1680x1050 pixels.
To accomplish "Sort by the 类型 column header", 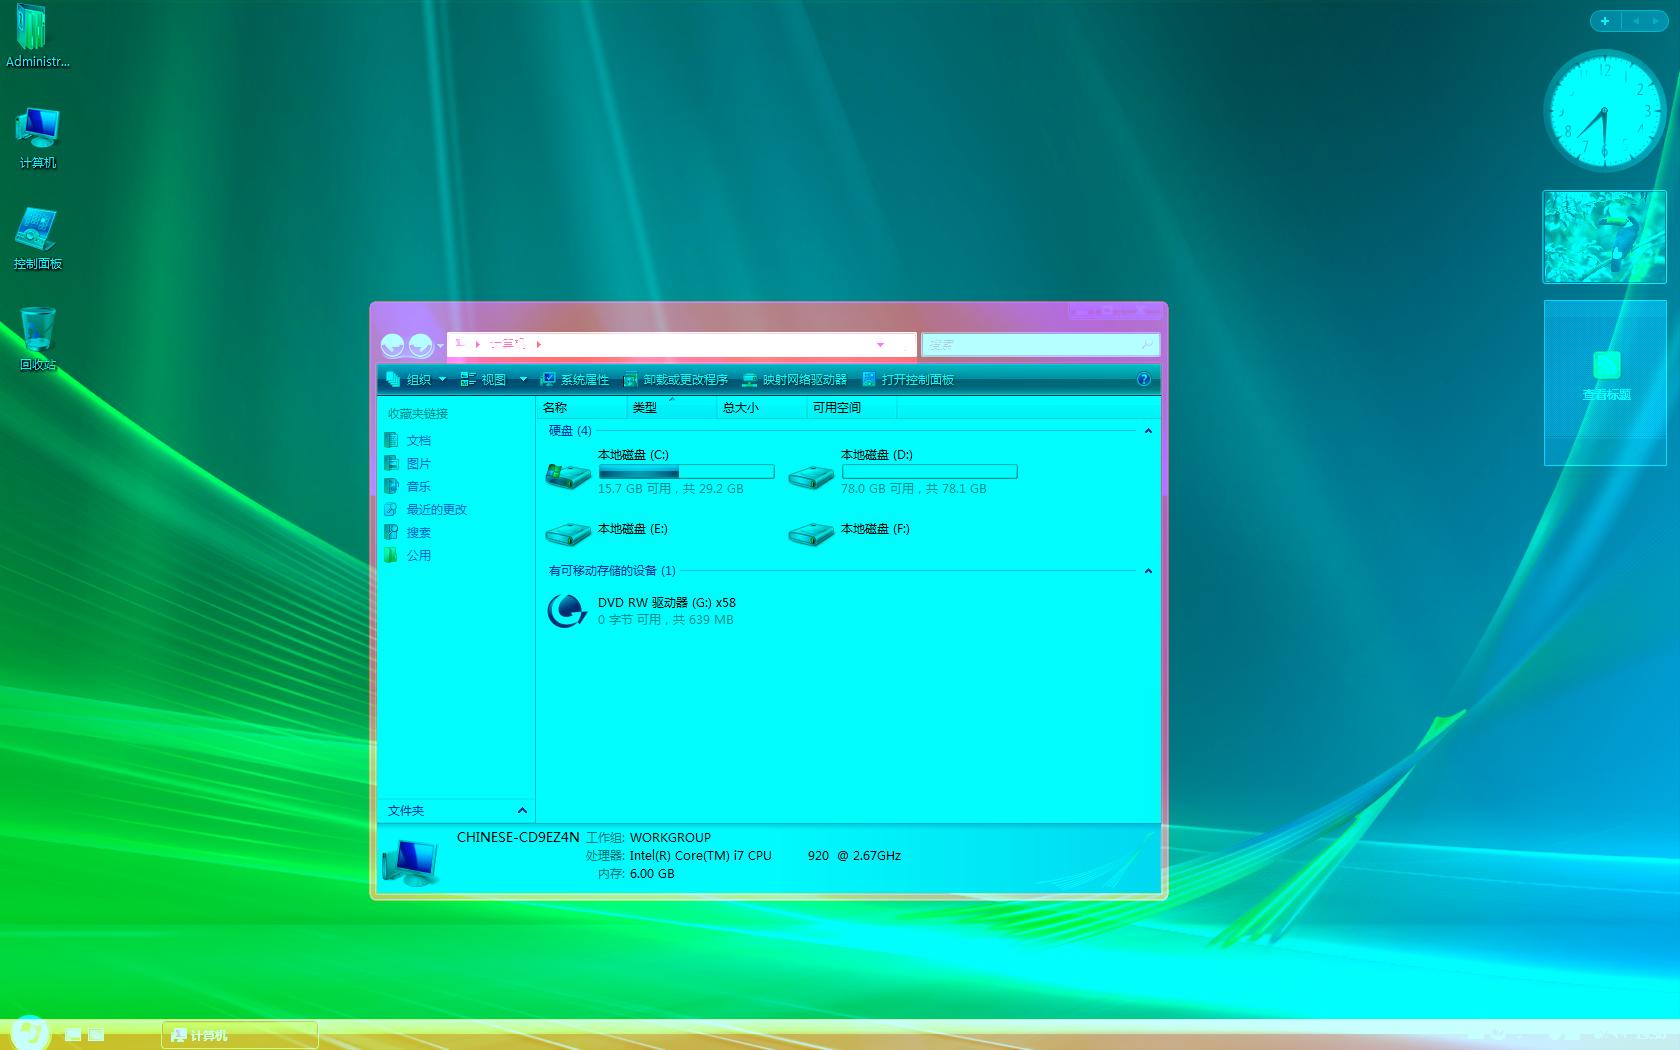I will [x=672, y=407].
